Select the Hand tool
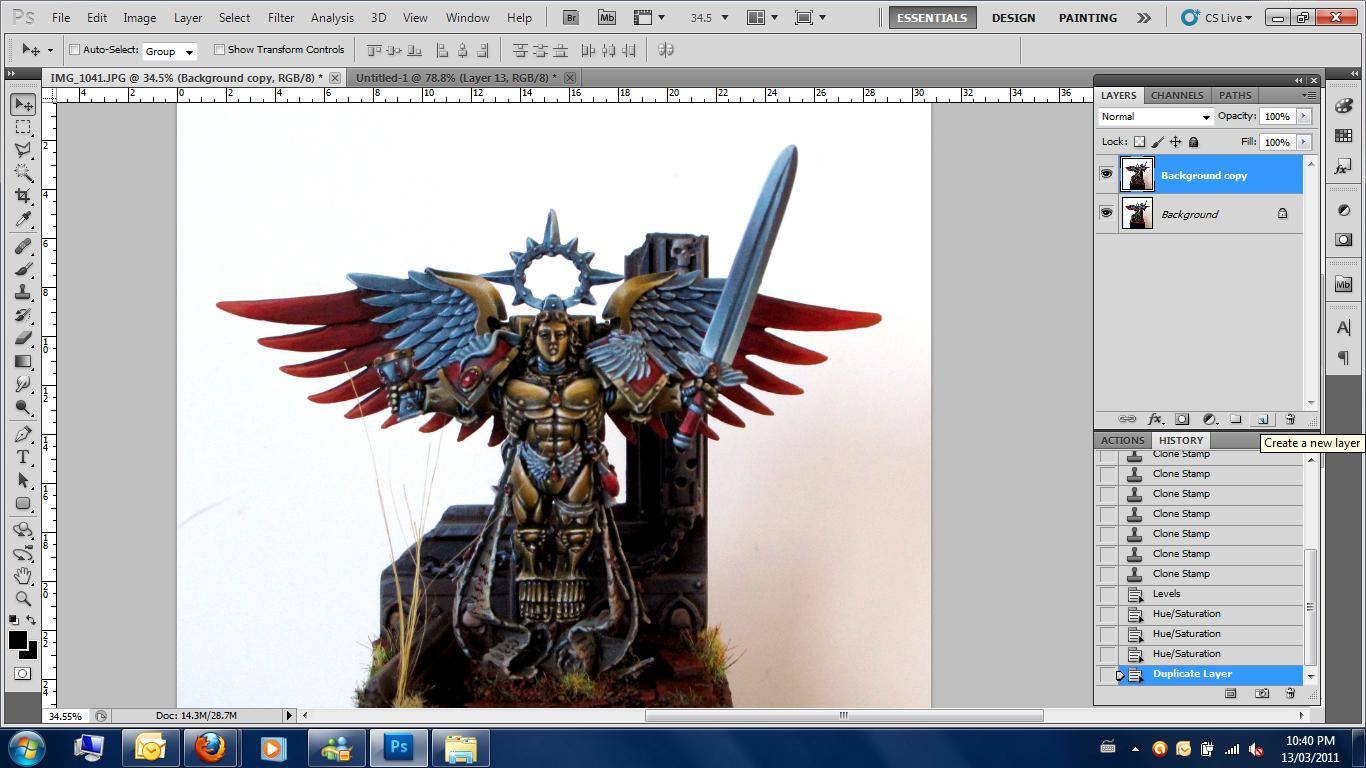Screen dimensions: 1366x768 [x=23, y=576]
